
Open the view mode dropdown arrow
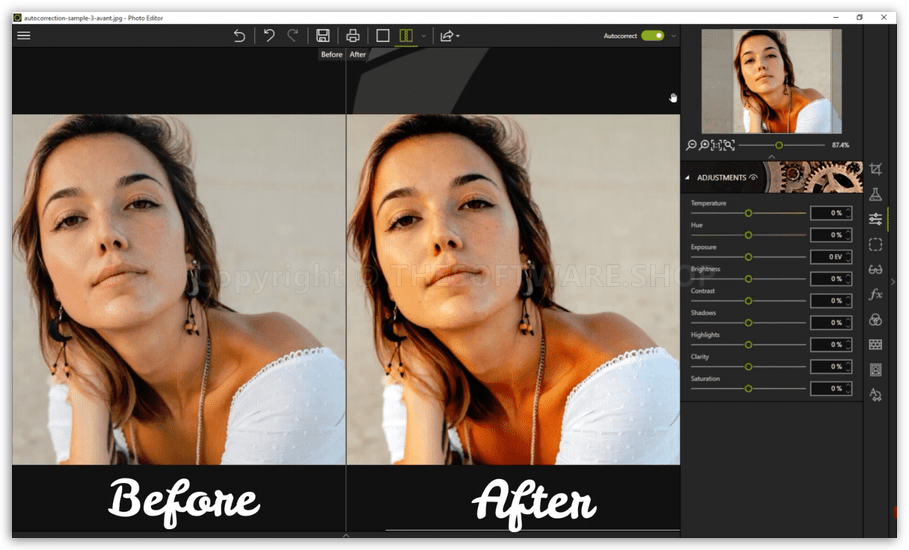point(424,36)
